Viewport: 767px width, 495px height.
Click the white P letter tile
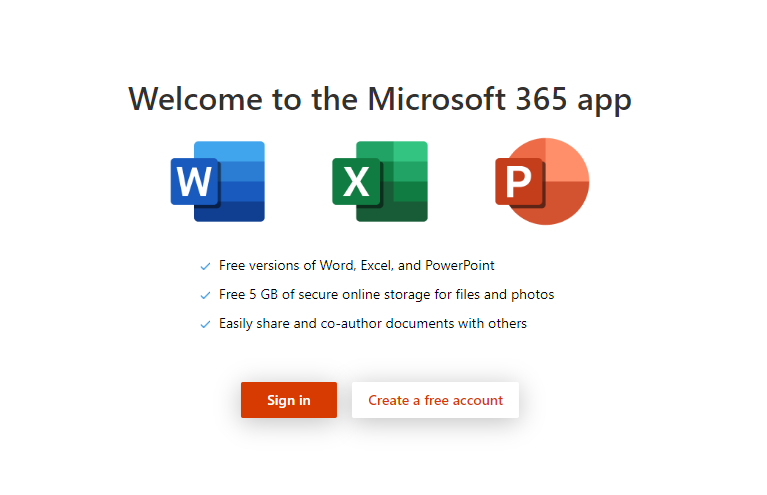[519, 181]
